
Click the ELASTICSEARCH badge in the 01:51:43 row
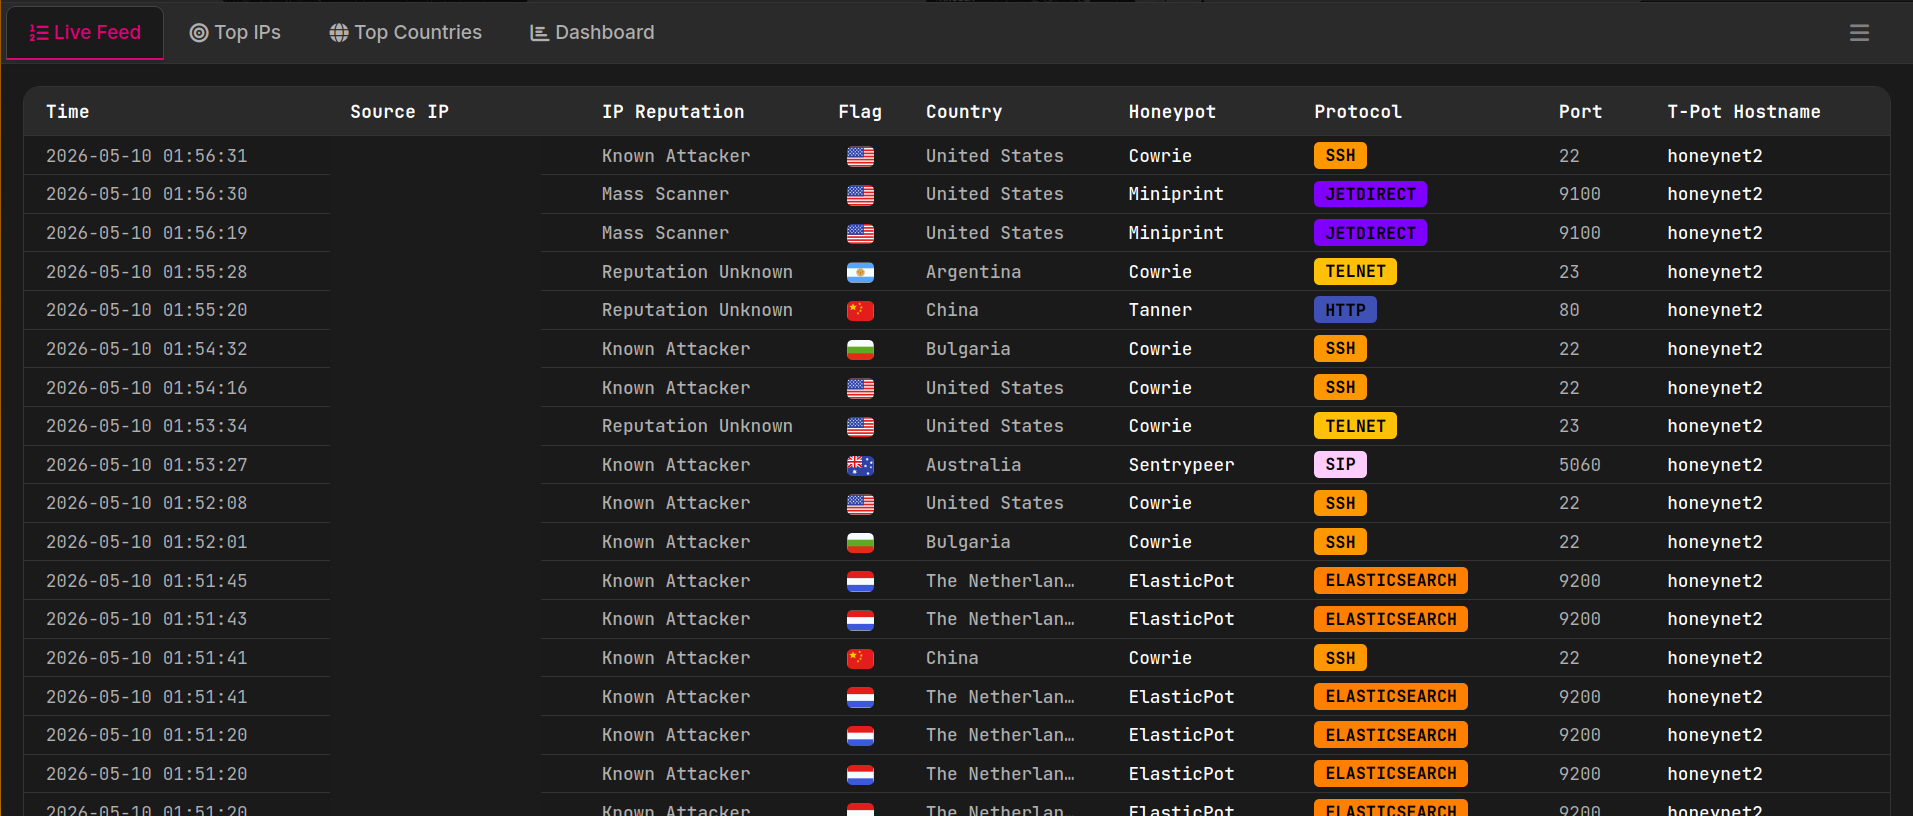1391,619
